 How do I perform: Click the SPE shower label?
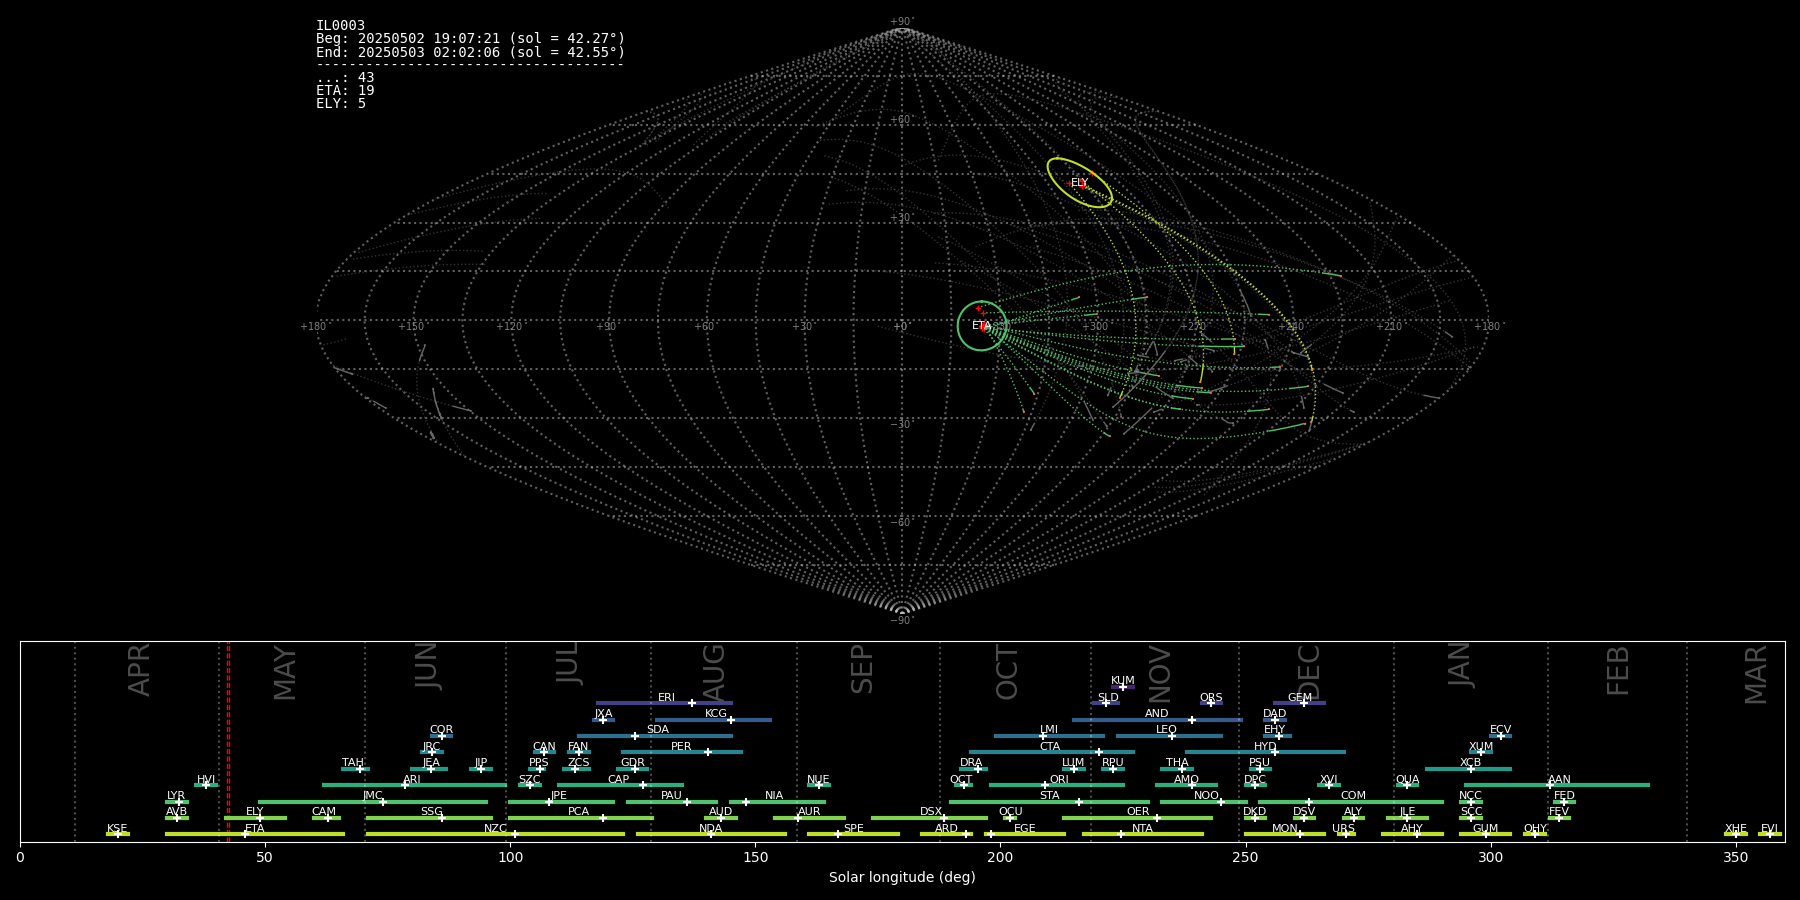point(853,828)
